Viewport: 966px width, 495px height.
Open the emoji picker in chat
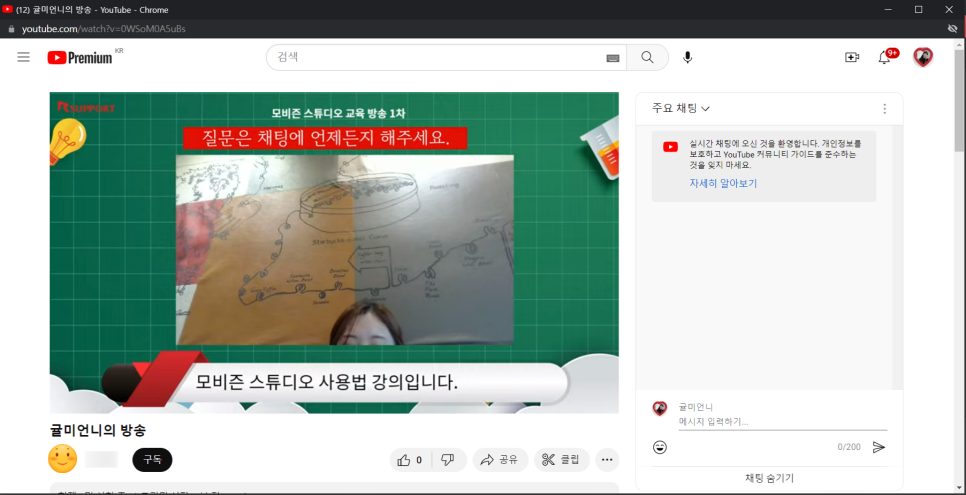pos(660,447)
